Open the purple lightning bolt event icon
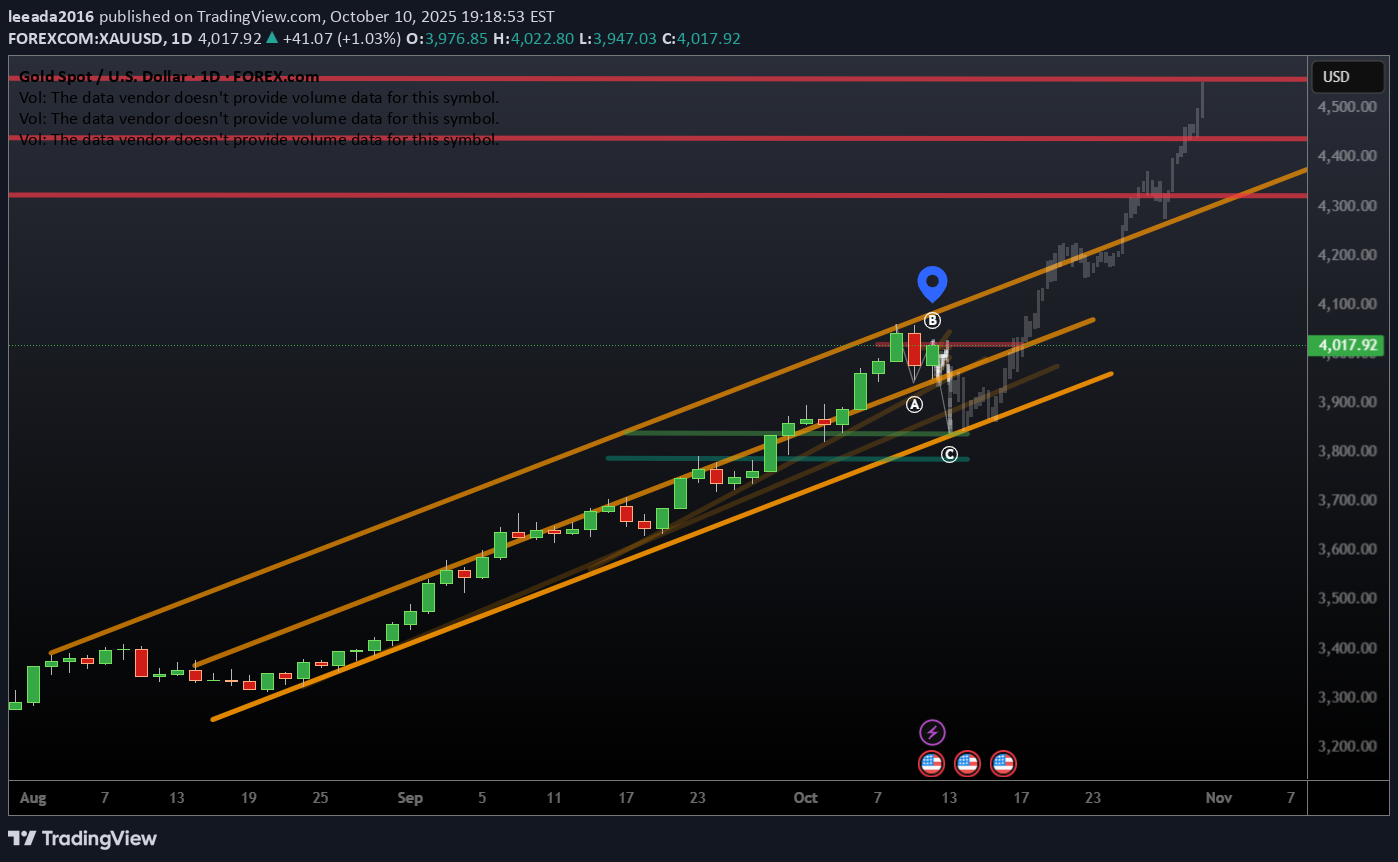1398x862 pixels. tap(932, 733)
